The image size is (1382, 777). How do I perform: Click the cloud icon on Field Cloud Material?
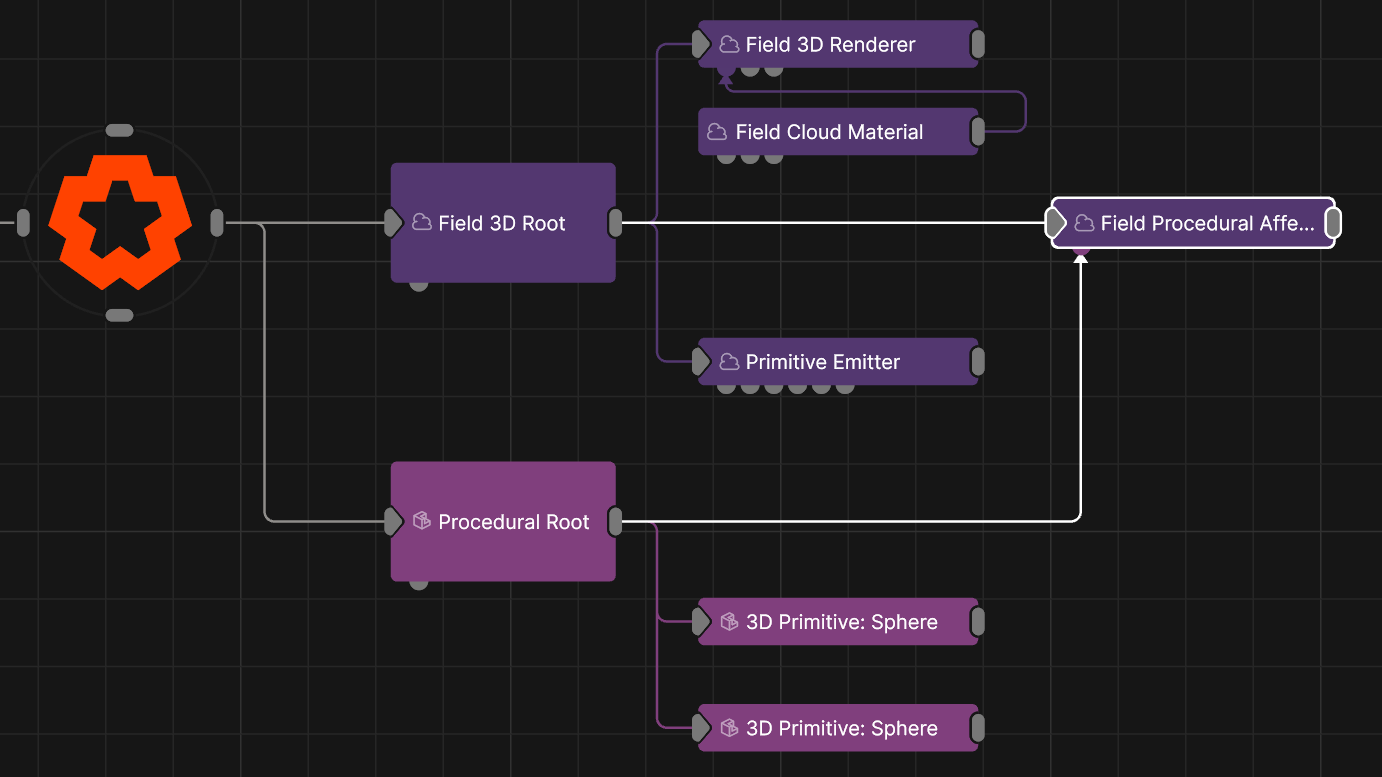pos(717,132)
